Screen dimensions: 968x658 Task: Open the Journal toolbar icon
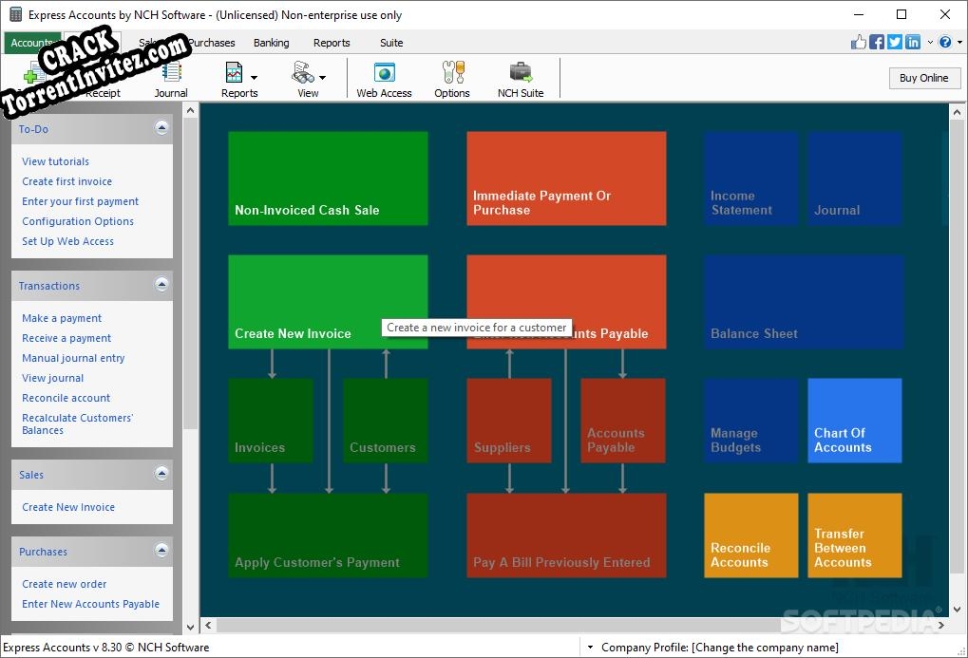click(x=170, y=78)
